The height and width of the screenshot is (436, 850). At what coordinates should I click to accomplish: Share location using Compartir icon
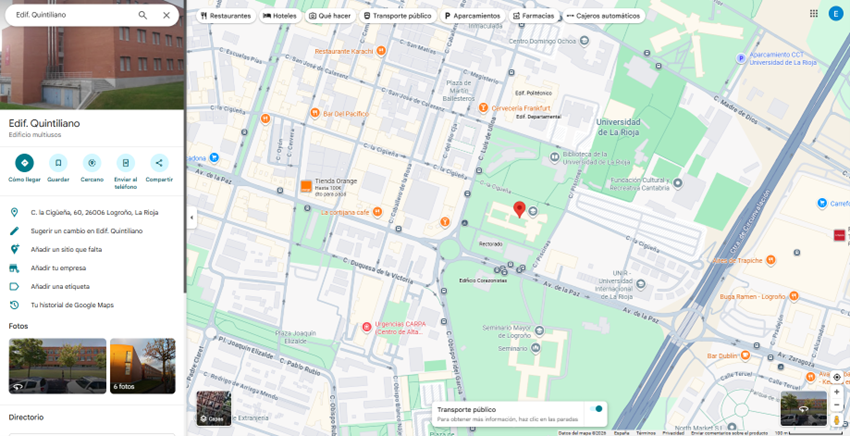click(x=159, y=163)
